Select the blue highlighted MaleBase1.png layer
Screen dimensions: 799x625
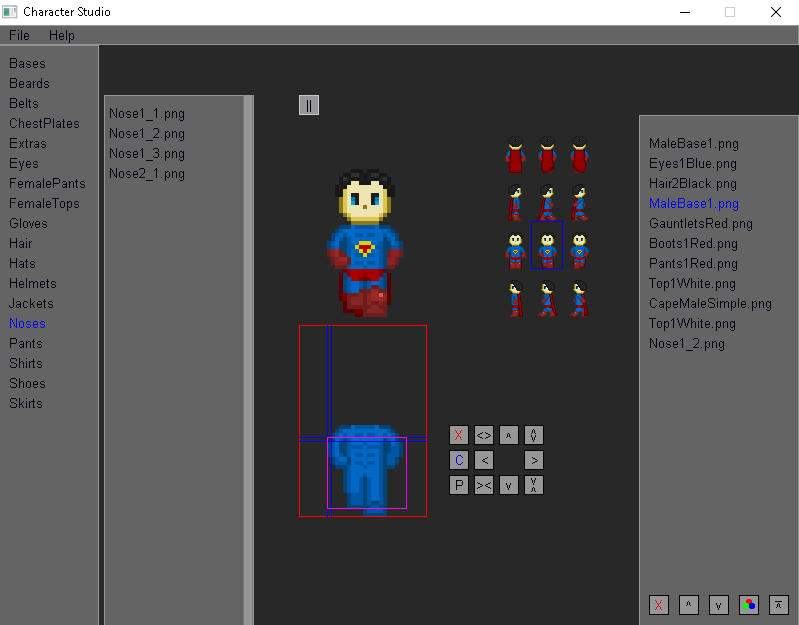[x=694, y=203]
